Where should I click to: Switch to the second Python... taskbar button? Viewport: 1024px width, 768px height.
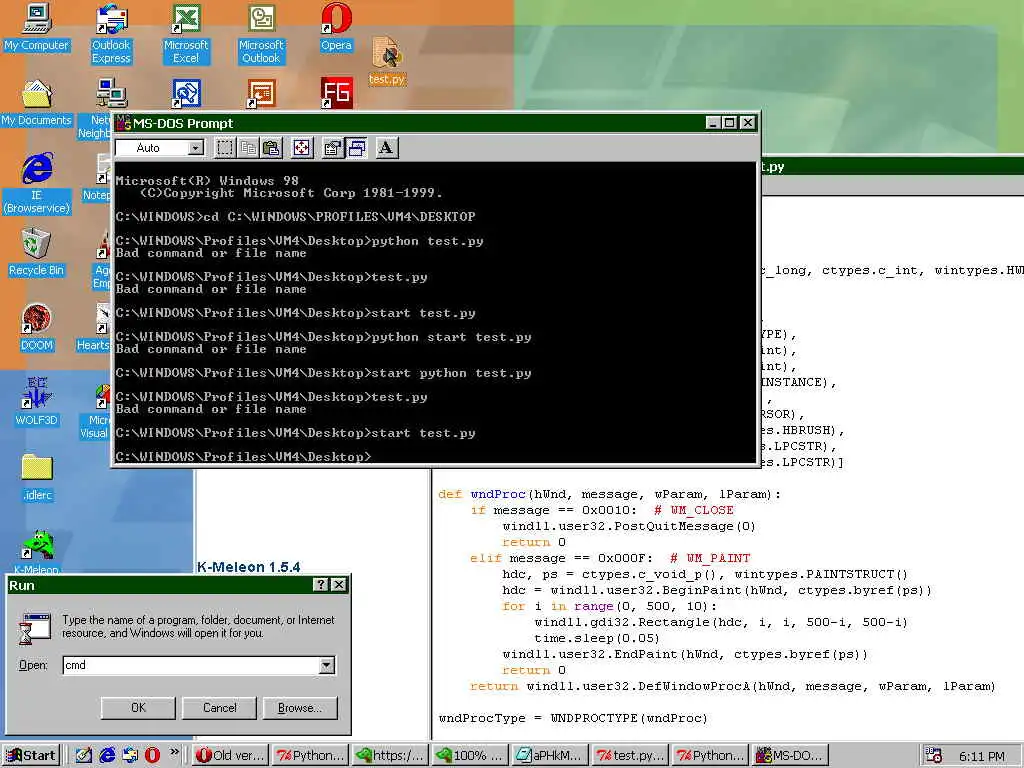click(x=711, y=756)
